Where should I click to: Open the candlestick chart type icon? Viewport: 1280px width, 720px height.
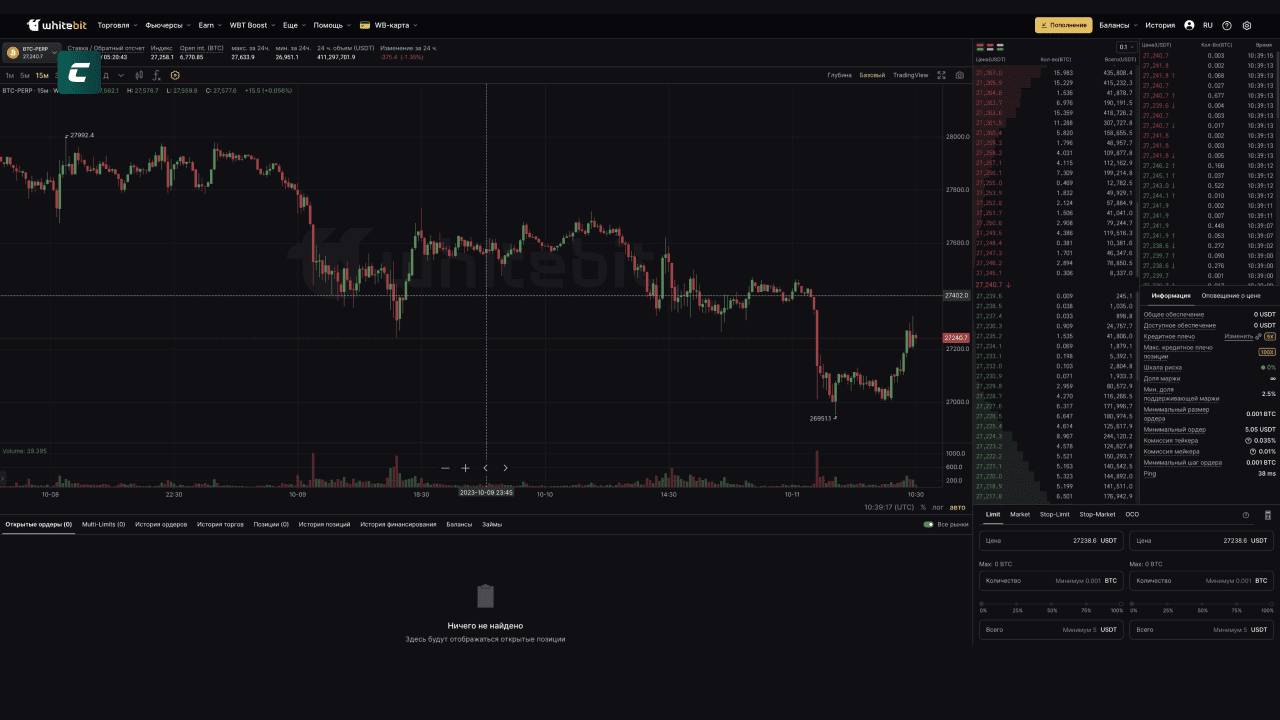[x=139, y=75]
